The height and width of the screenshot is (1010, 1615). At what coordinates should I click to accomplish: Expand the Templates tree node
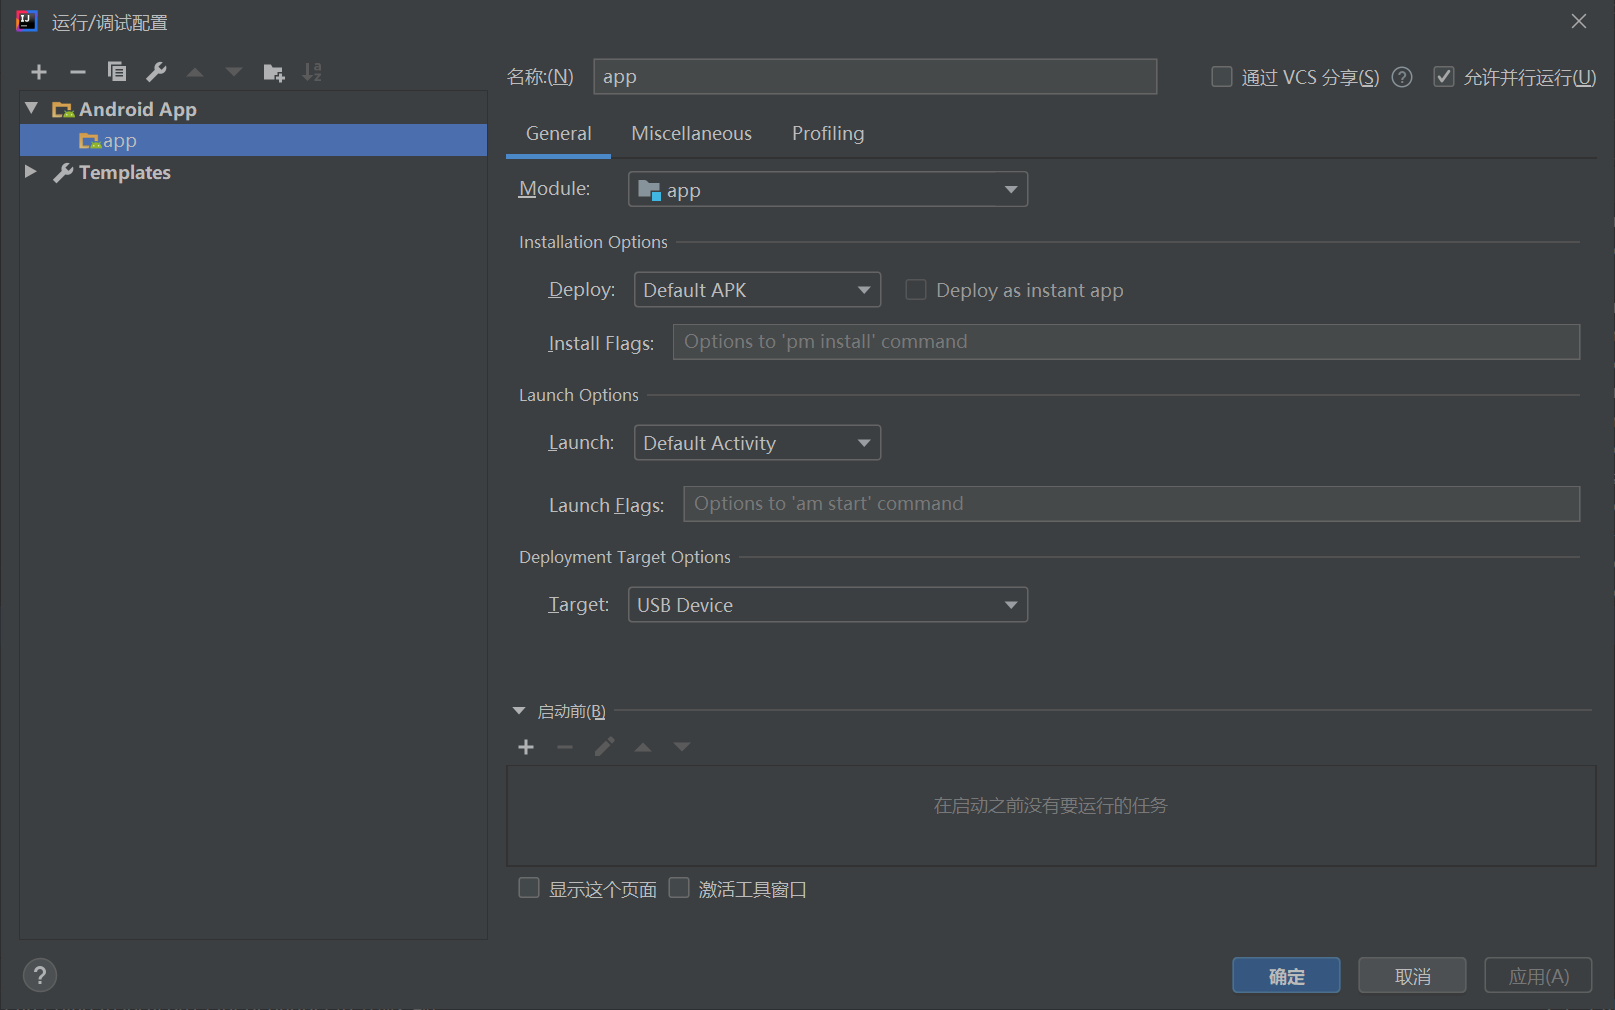[x=30, y=172]
